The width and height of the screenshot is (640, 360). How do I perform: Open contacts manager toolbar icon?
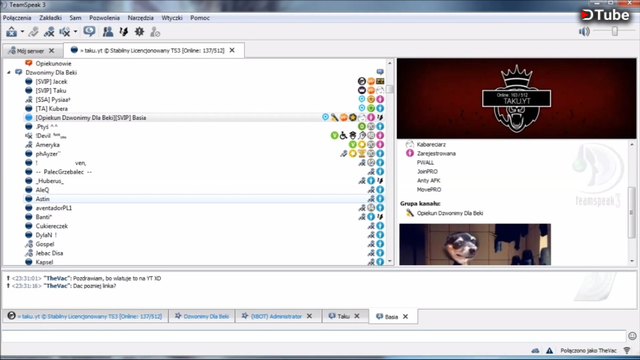108,32
